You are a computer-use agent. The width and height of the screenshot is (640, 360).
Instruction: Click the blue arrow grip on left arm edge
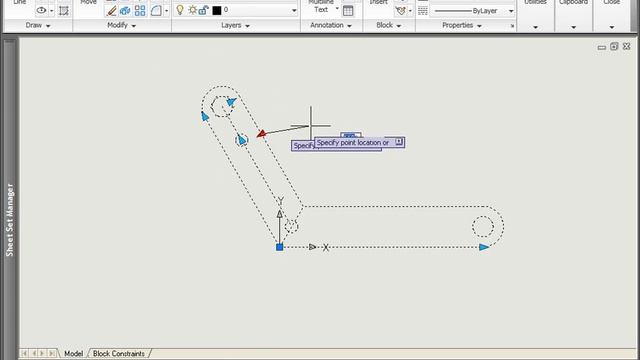click(x=205, y=117)
